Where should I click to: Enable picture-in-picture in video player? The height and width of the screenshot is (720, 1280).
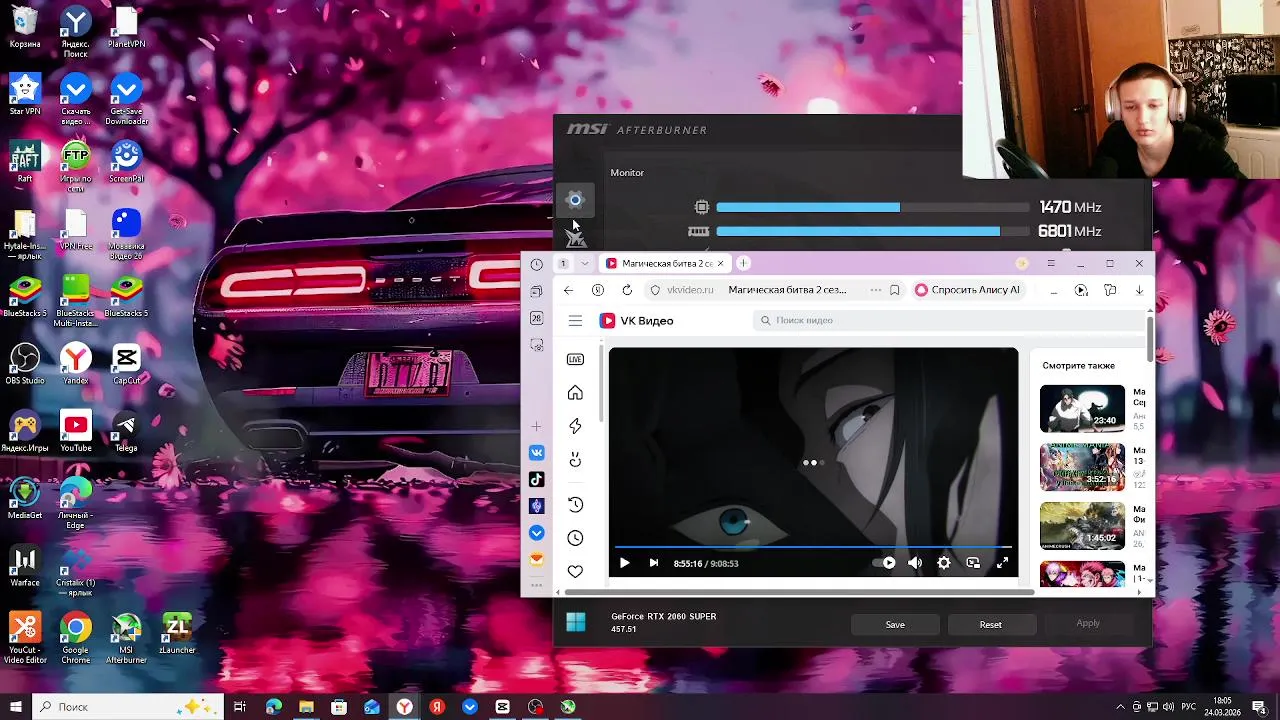(973, 563)
